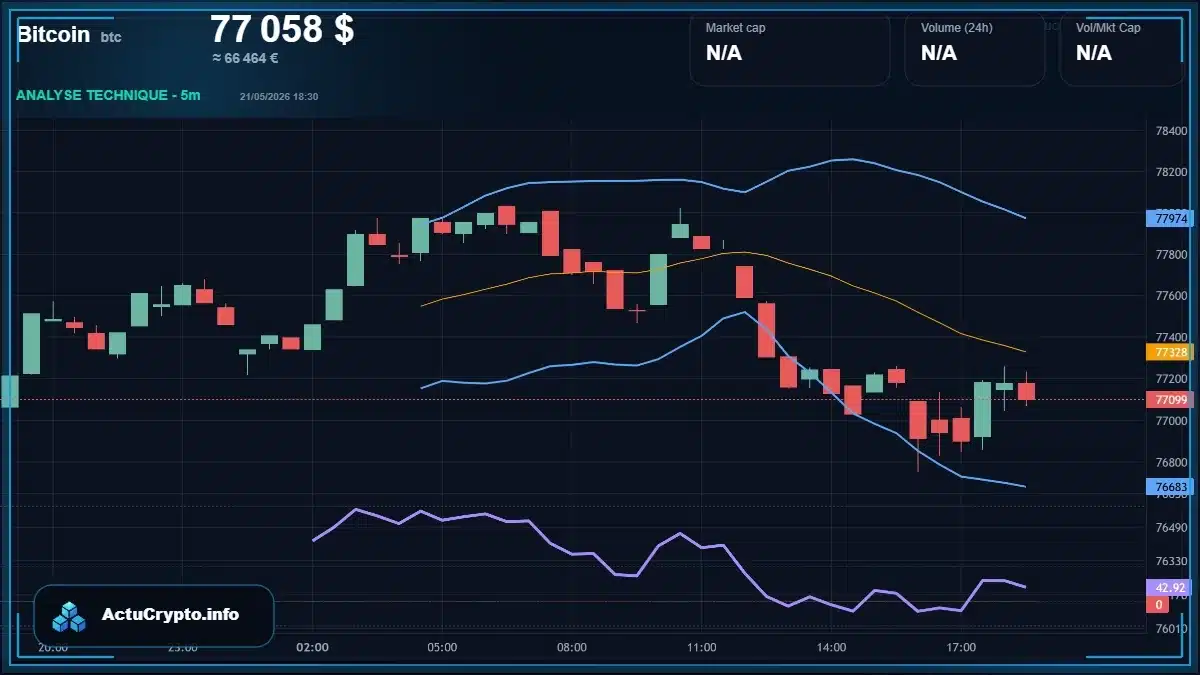Click the N/A value under Vol/Mkt Cap

click(x=1094, y=53)
